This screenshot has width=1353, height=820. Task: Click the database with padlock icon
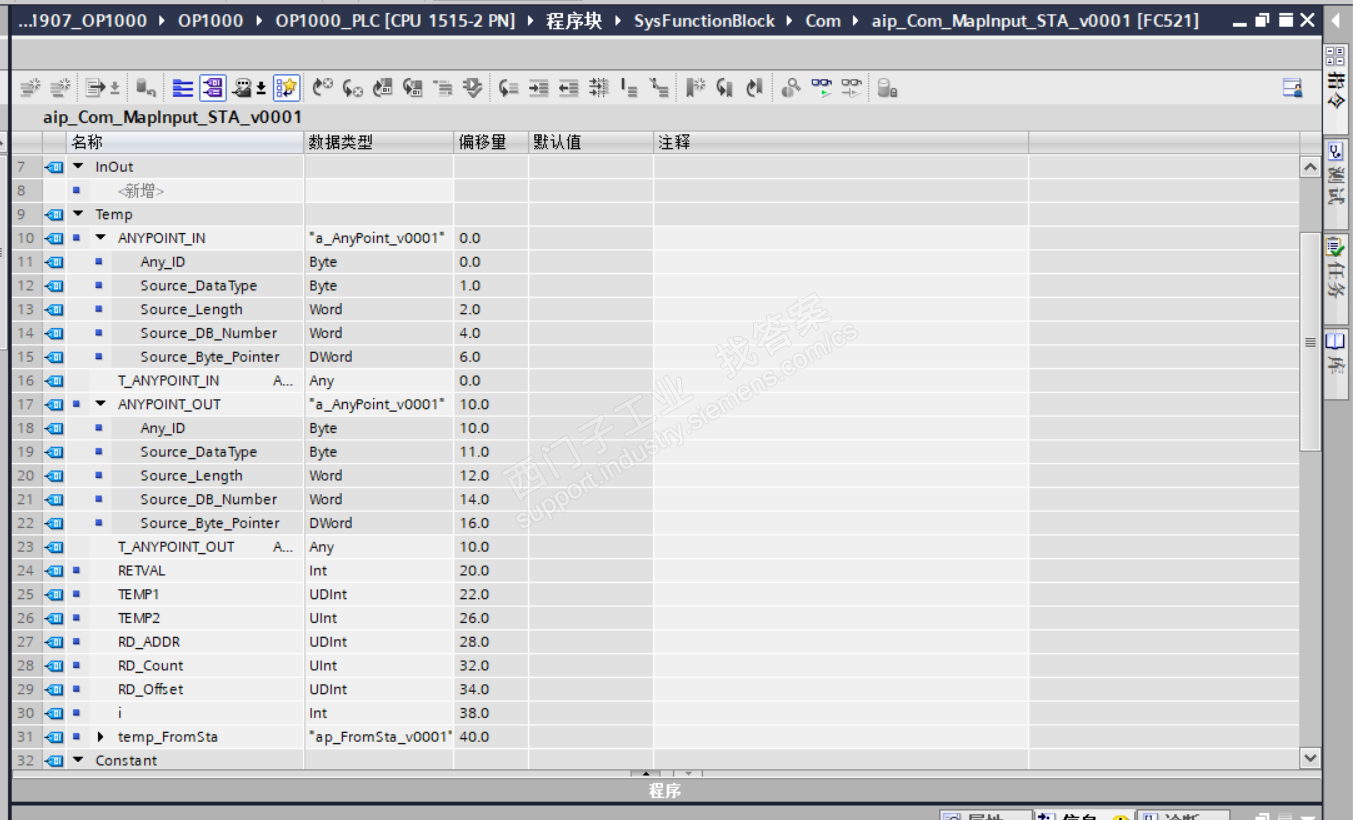887,88
